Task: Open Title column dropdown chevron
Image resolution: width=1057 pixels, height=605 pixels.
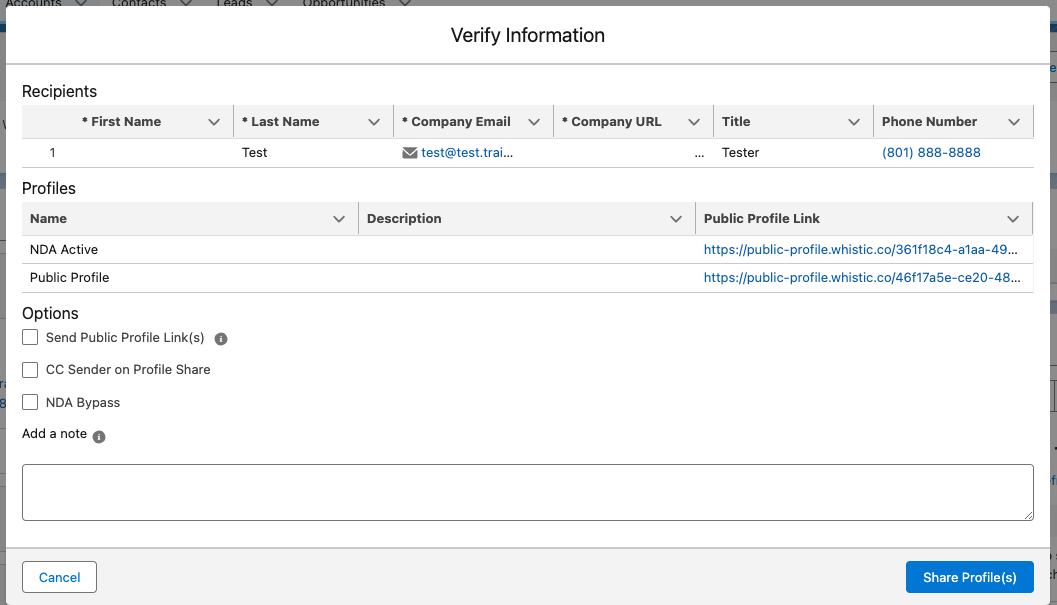Action: [853, 122]
